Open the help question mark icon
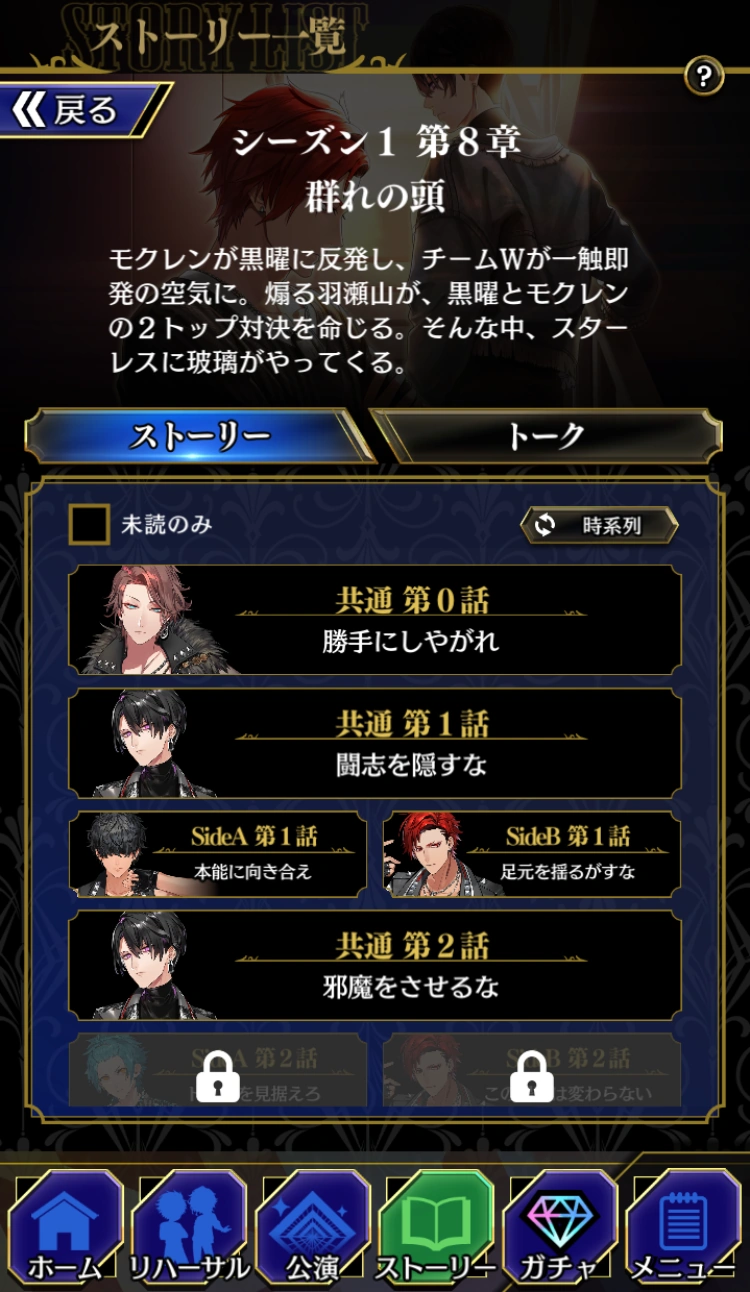 point(704,76)
